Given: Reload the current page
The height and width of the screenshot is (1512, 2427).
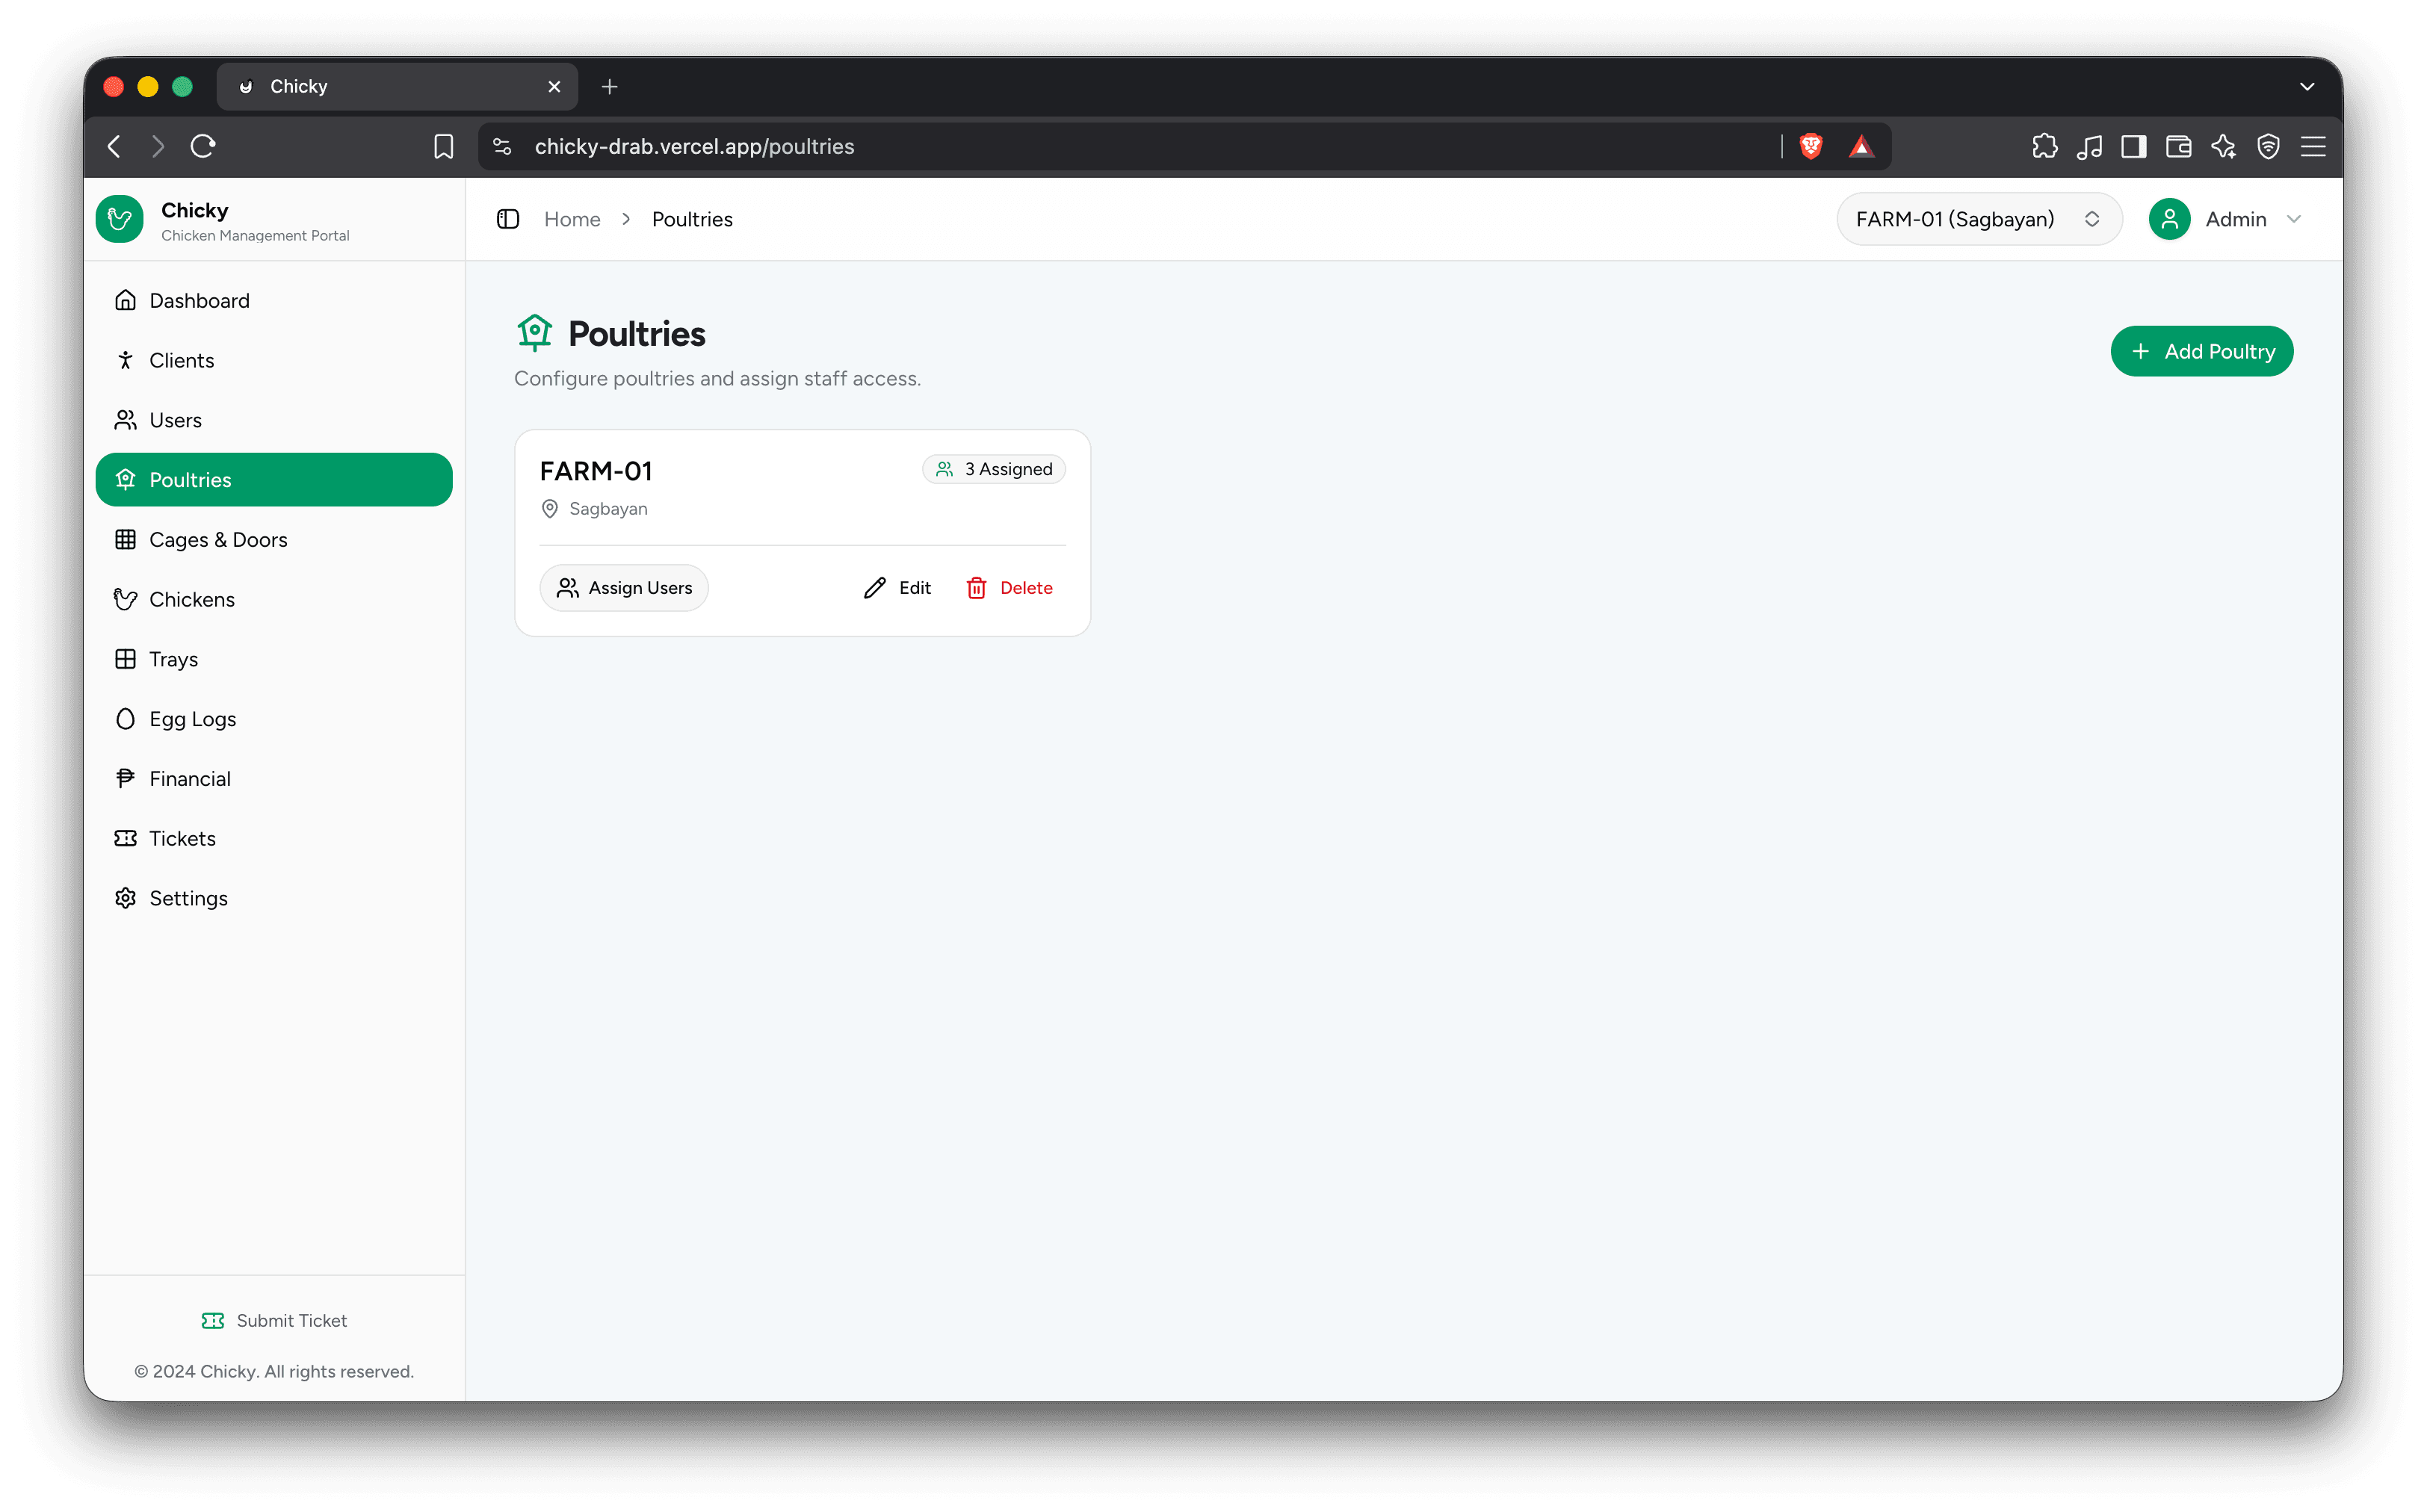Looking at the screenshot, I should tap(203, 147).
